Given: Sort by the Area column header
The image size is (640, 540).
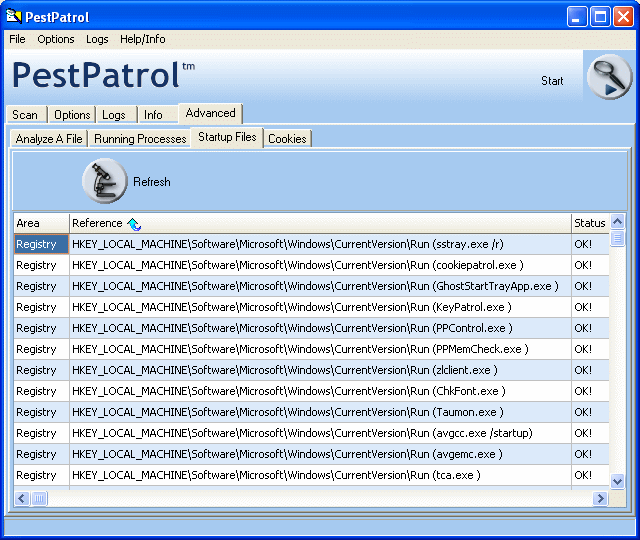Looking at the screenshot, I should pos(41,223).
